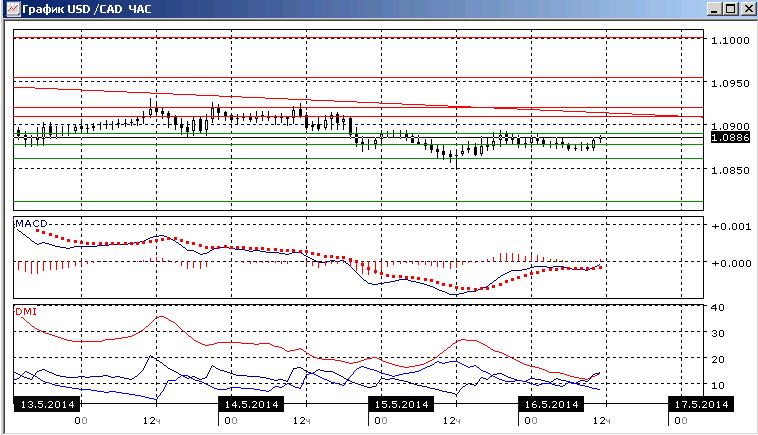Click the +0.000 MACD scale label
Image resolution: width=758 pixels, height=435 pixels.
[731, 263]
